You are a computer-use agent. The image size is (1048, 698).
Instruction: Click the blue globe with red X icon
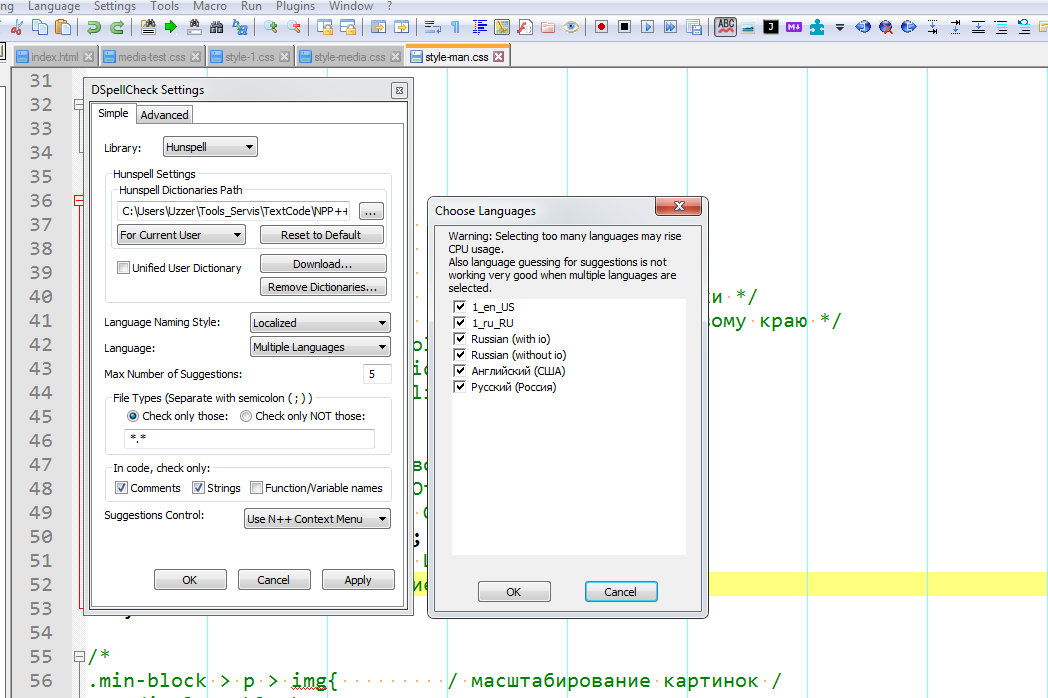(886, 27)
